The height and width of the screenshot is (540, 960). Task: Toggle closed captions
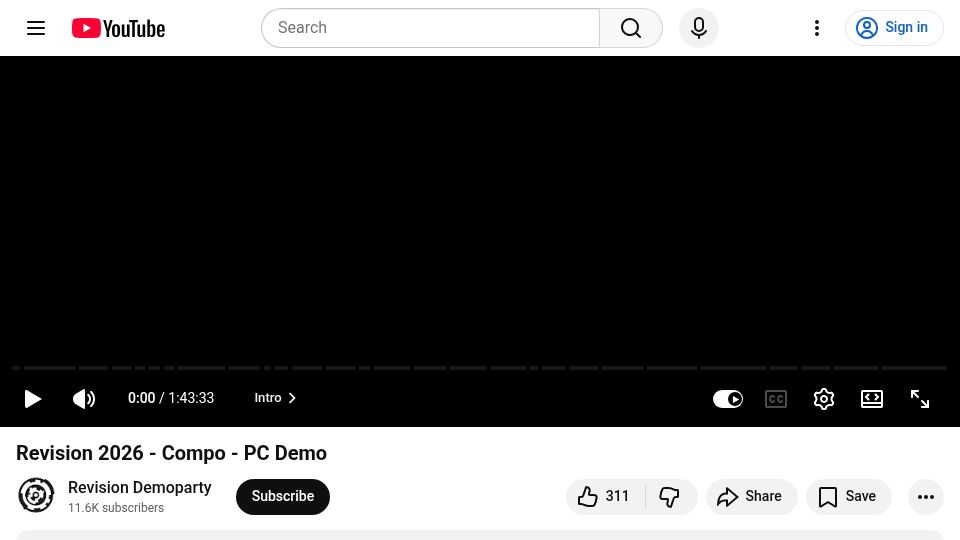[776, 399]
